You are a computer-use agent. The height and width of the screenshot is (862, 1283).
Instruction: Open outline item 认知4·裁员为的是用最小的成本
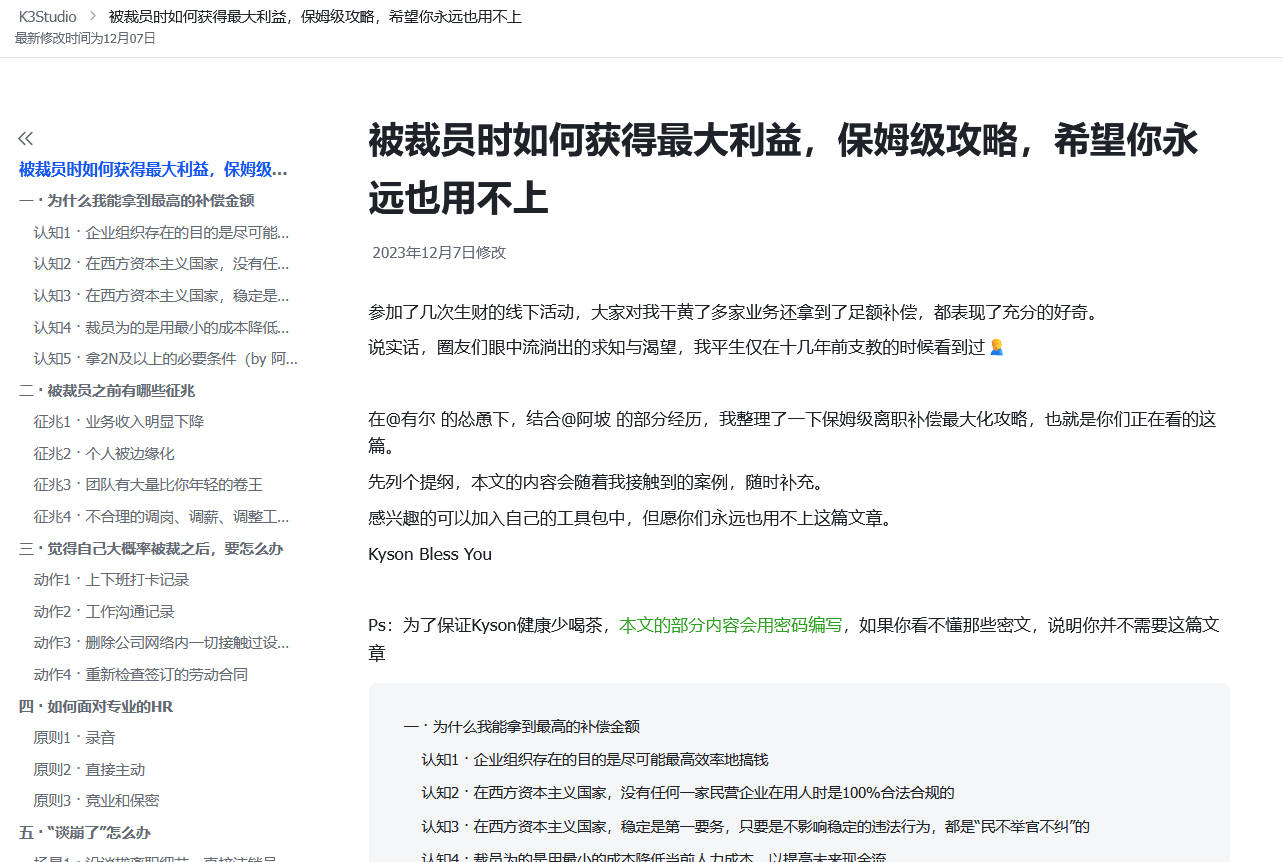pyautogui.click(x=161, y=327)
